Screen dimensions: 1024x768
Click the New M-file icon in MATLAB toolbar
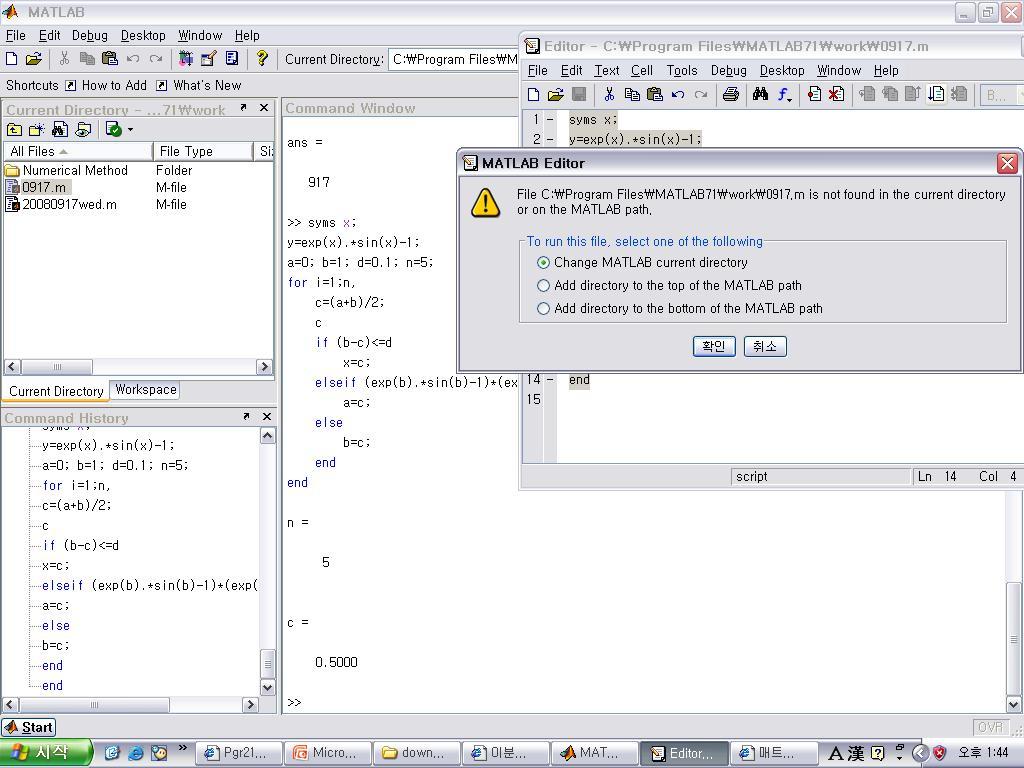12,59
